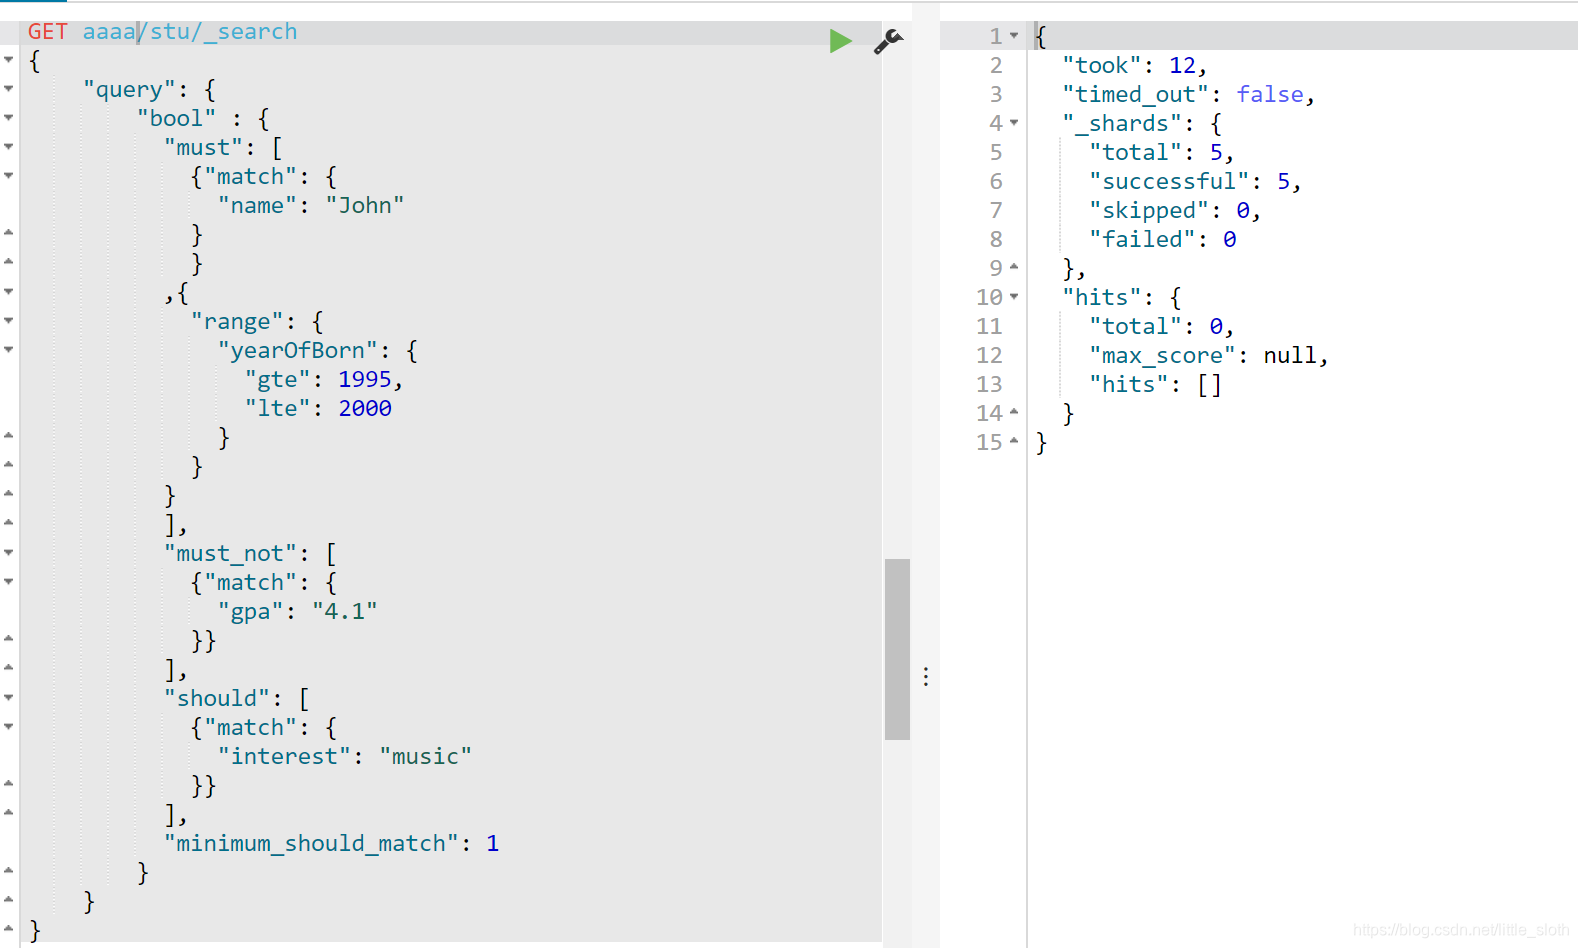Click the "minimum_should_match" key
This screenshot has width=1578, height=948.
(x=311, y=843)
